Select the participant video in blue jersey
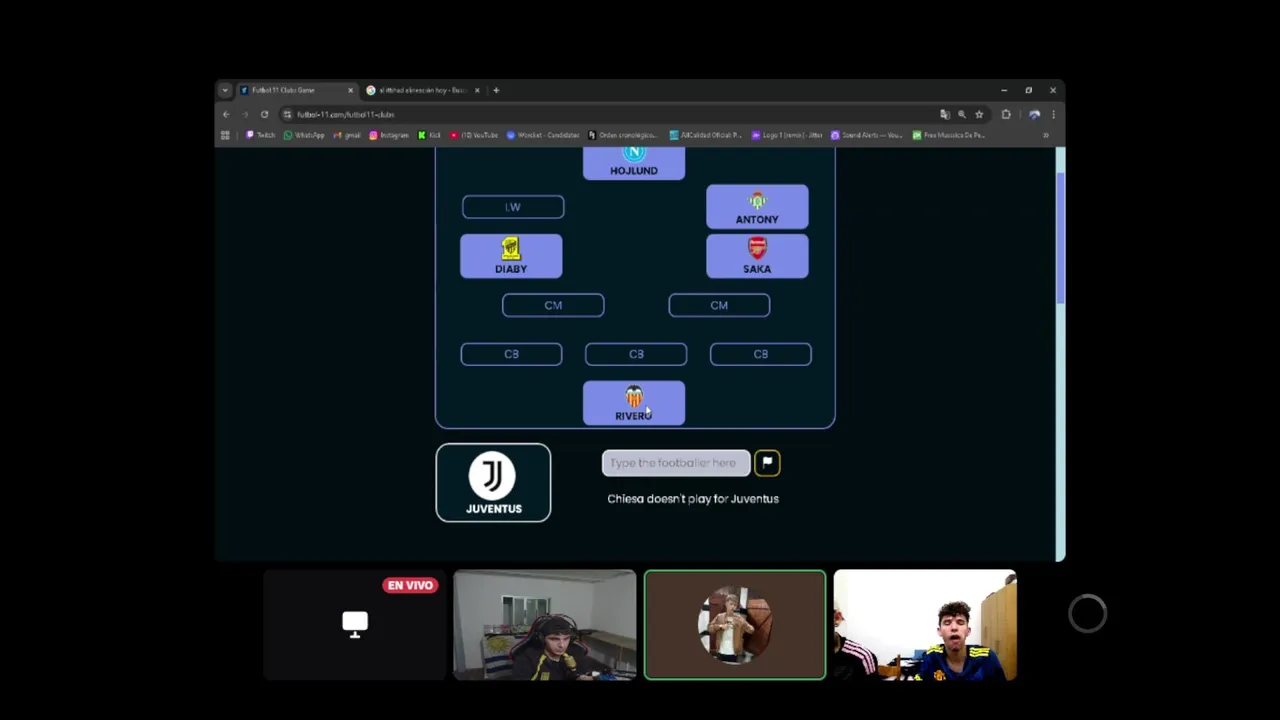 pos(925,625)
